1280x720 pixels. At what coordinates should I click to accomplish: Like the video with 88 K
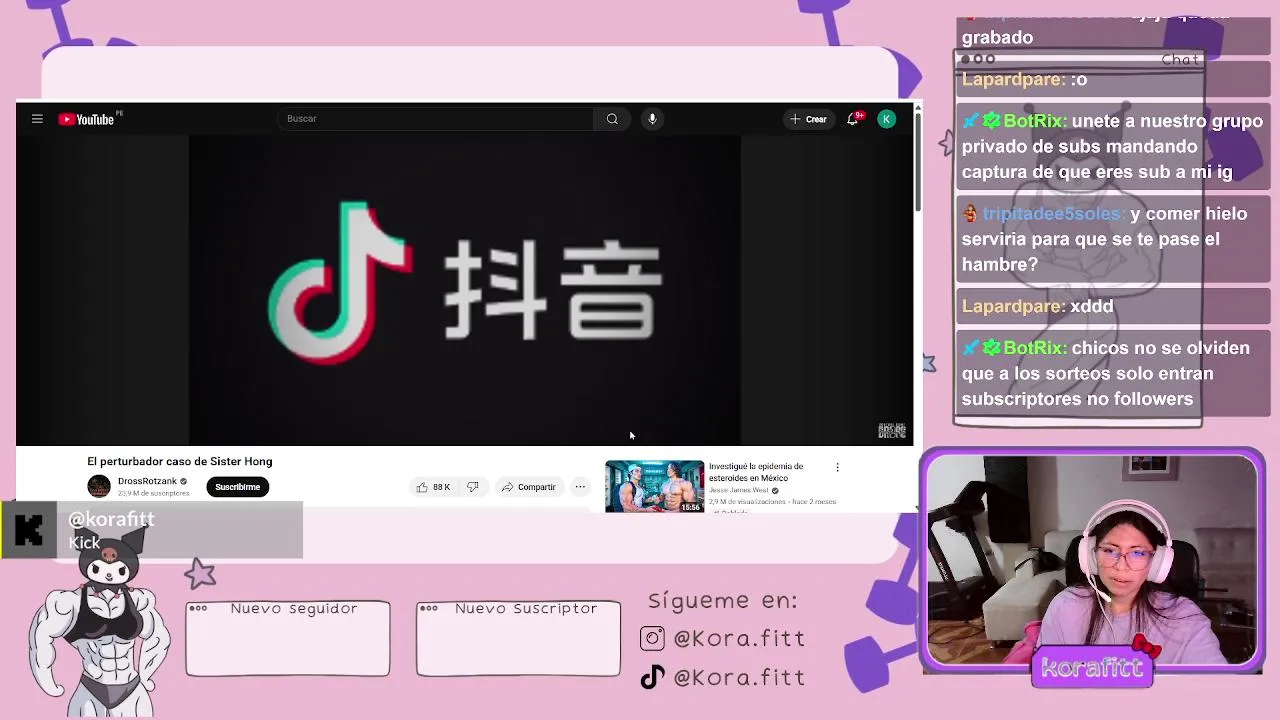[x=433, y=487]
